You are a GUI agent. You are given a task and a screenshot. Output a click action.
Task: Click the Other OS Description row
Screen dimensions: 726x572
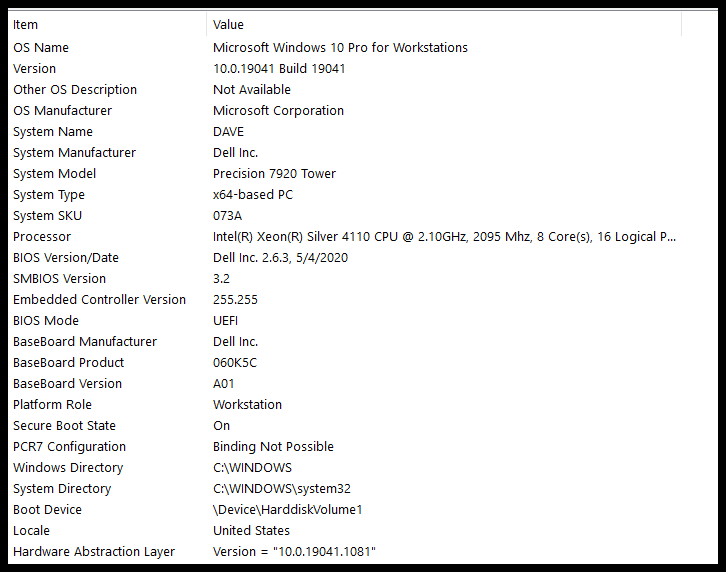tap(75, 89)
